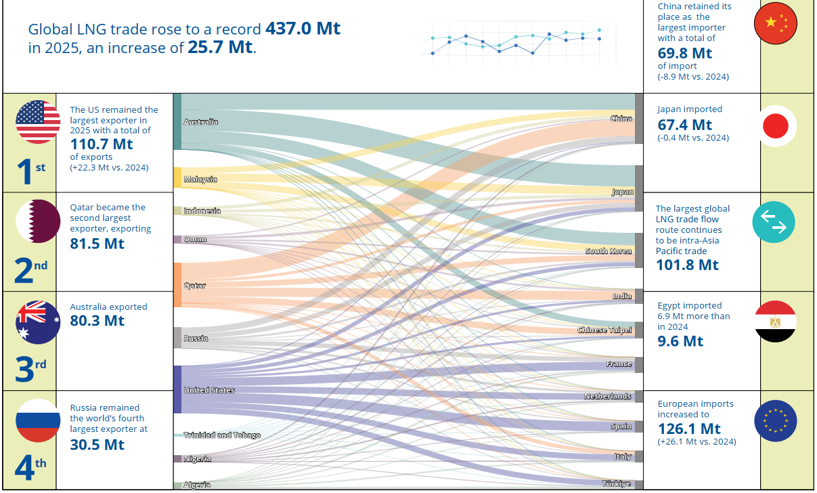
Task: Click the Russia flag icon
Action: (38, 421)
